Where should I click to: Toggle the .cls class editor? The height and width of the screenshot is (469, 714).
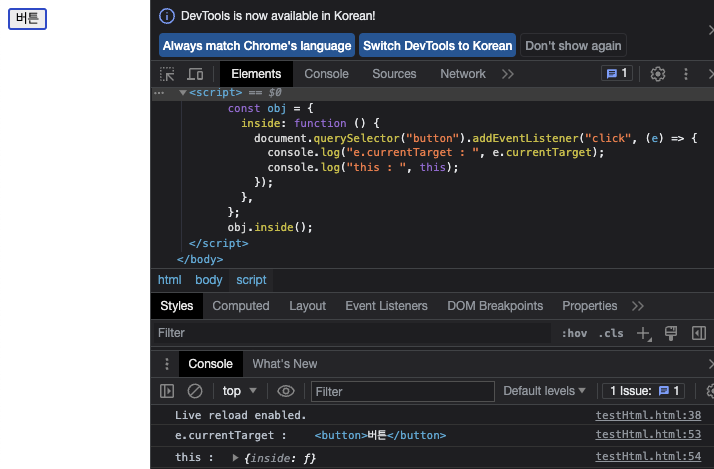pos(611,333)
